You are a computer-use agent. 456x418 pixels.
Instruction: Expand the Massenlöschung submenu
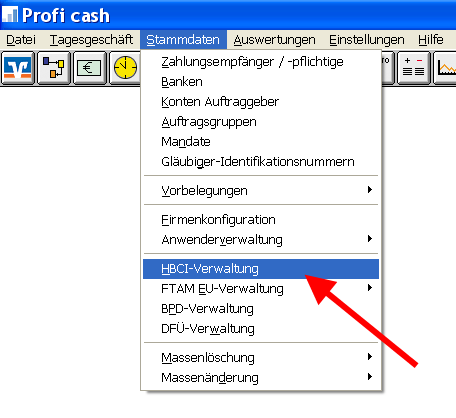261,358
